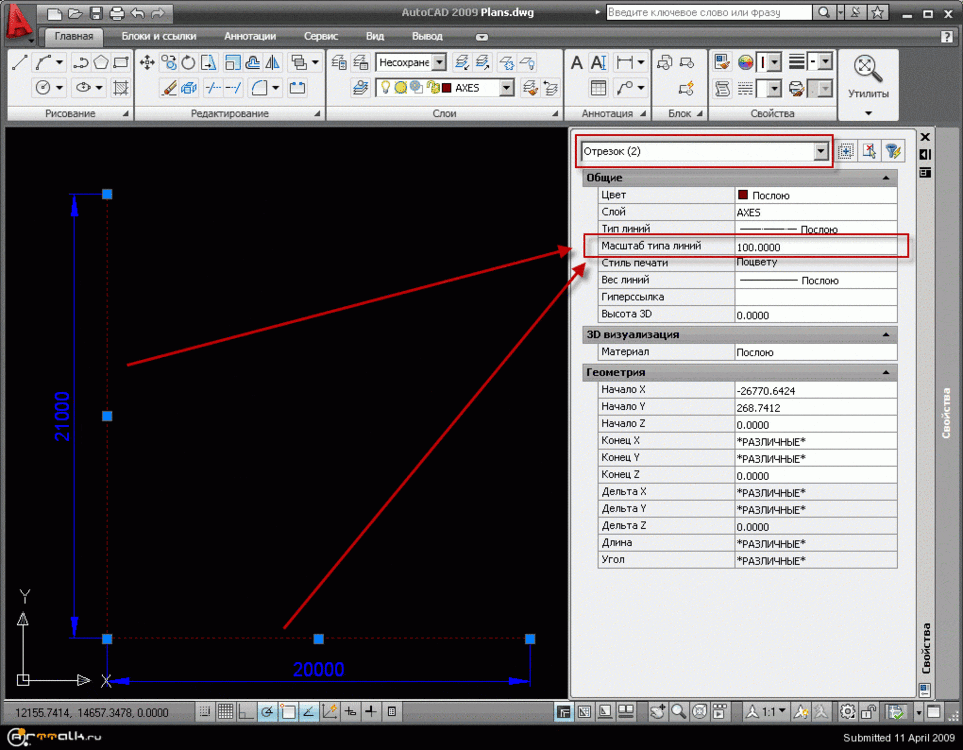Image resolution: width=963 pixels, height=750 pixels.
Task: Toggle Ortho mode in status bar
Action: click(246, 712)
